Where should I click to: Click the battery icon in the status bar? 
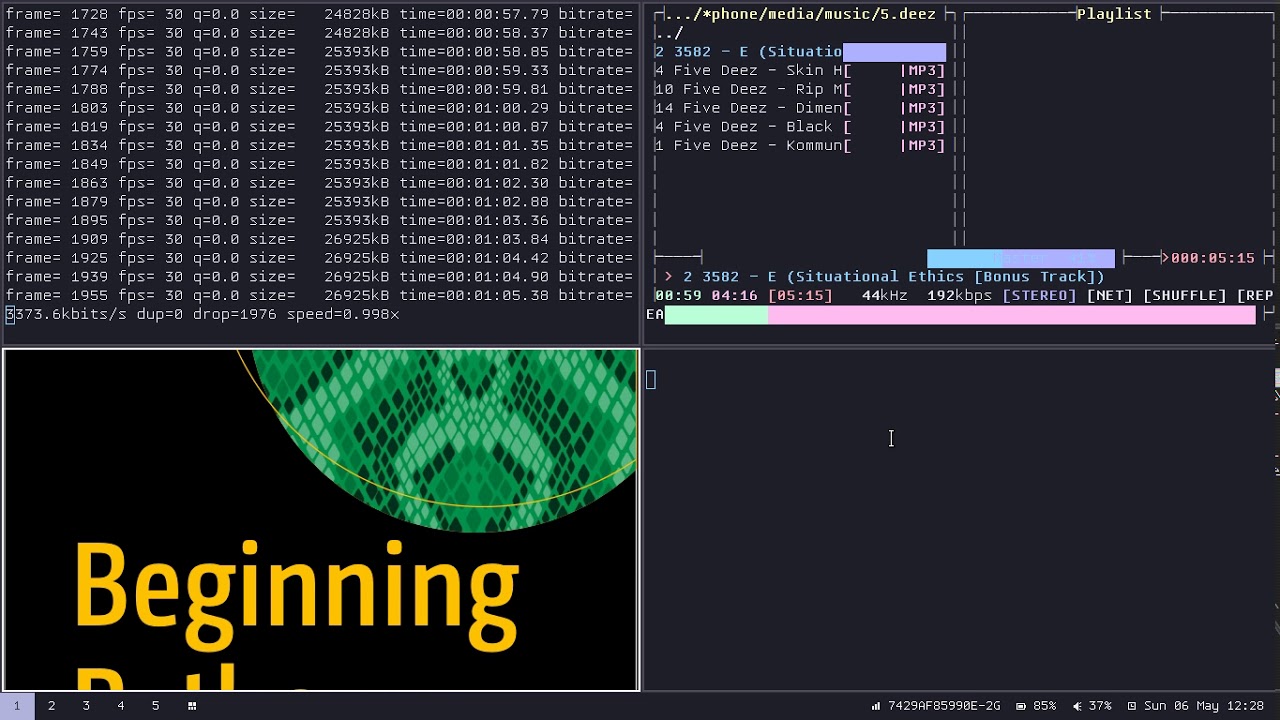(1021, 706)
